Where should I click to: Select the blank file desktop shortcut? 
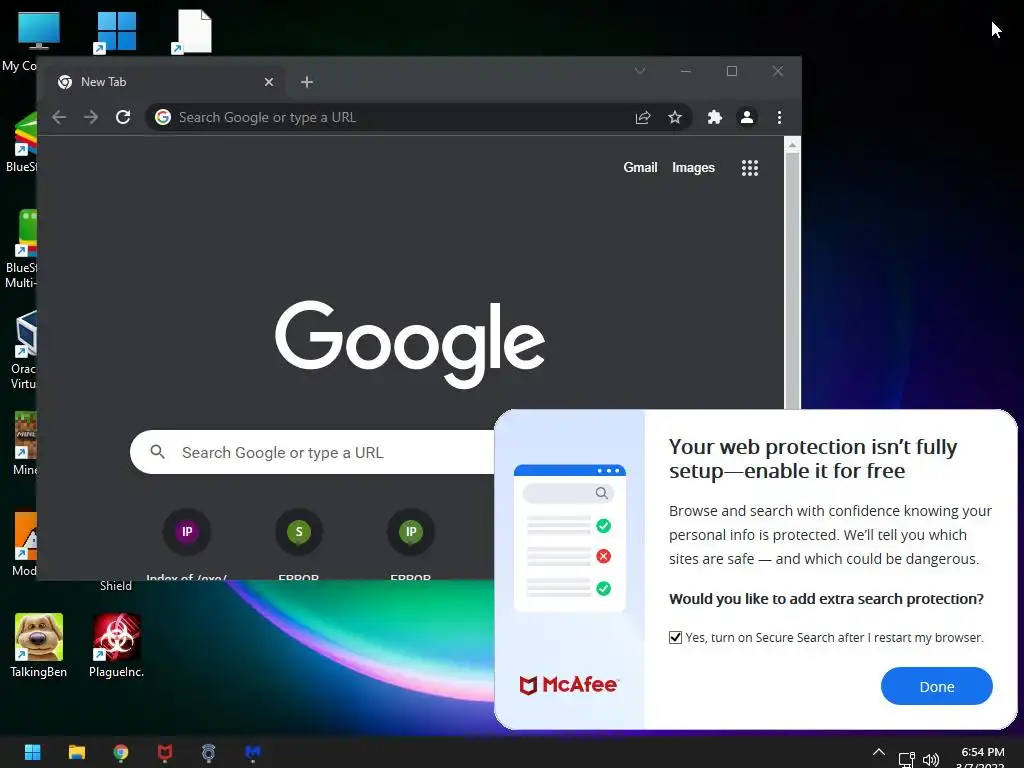[x=193, y=31]
